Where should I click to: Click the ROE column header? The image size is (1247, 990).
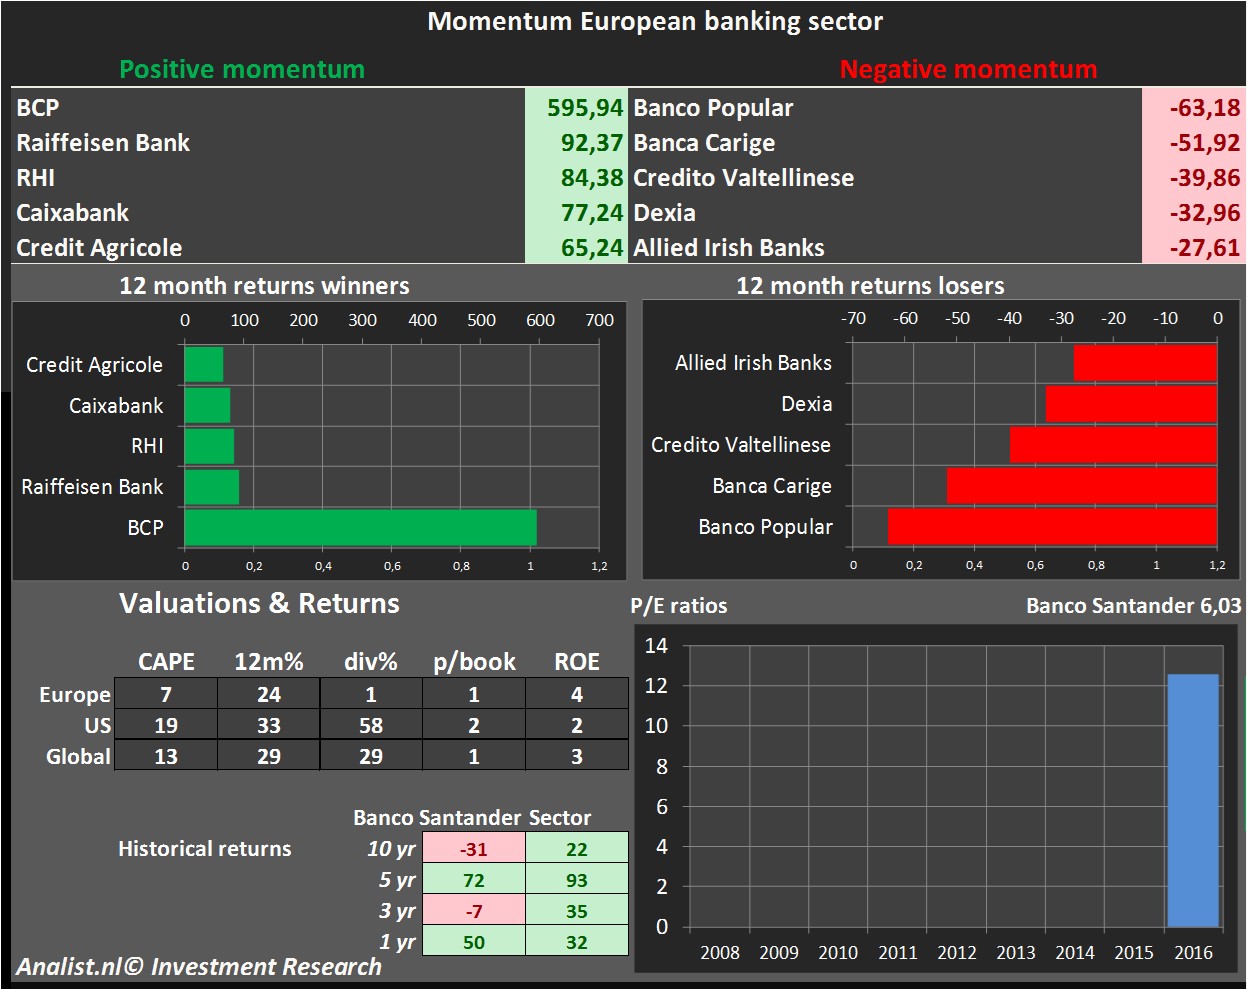[x=577, y=662]
